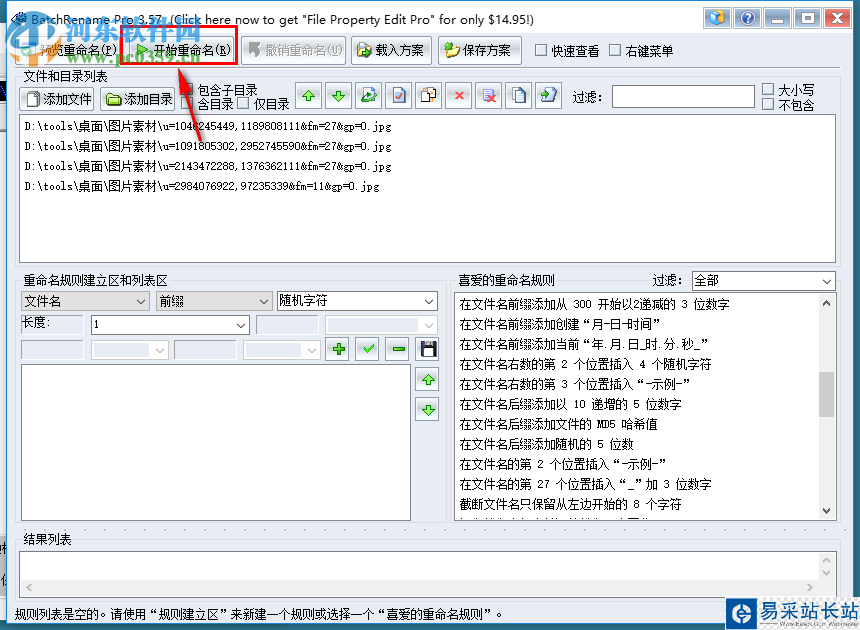
Task: Click 添加文件 add files button
Action: pos(58,99)
